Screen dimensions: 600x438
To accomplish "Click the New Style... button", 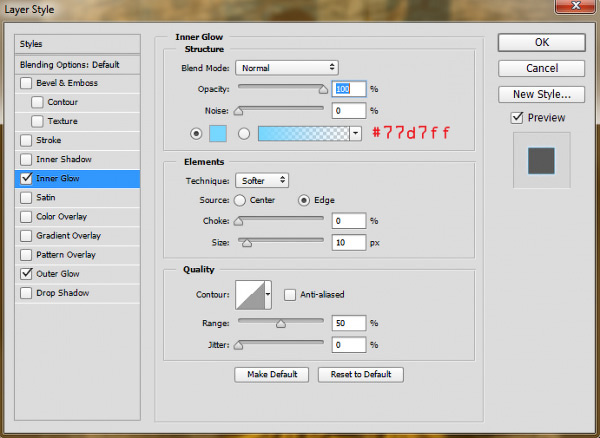I will point(541,94).
